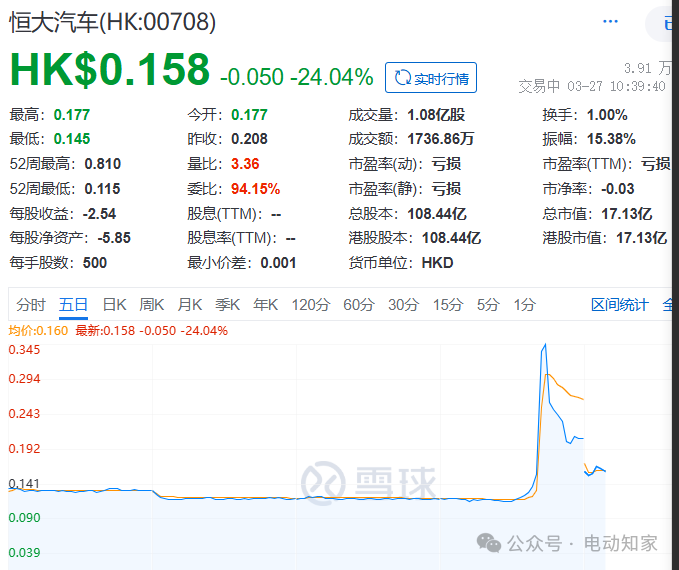679x570 pixels.
Task: Click the 0.345 price axis label
Action: (x=24, y=350)
